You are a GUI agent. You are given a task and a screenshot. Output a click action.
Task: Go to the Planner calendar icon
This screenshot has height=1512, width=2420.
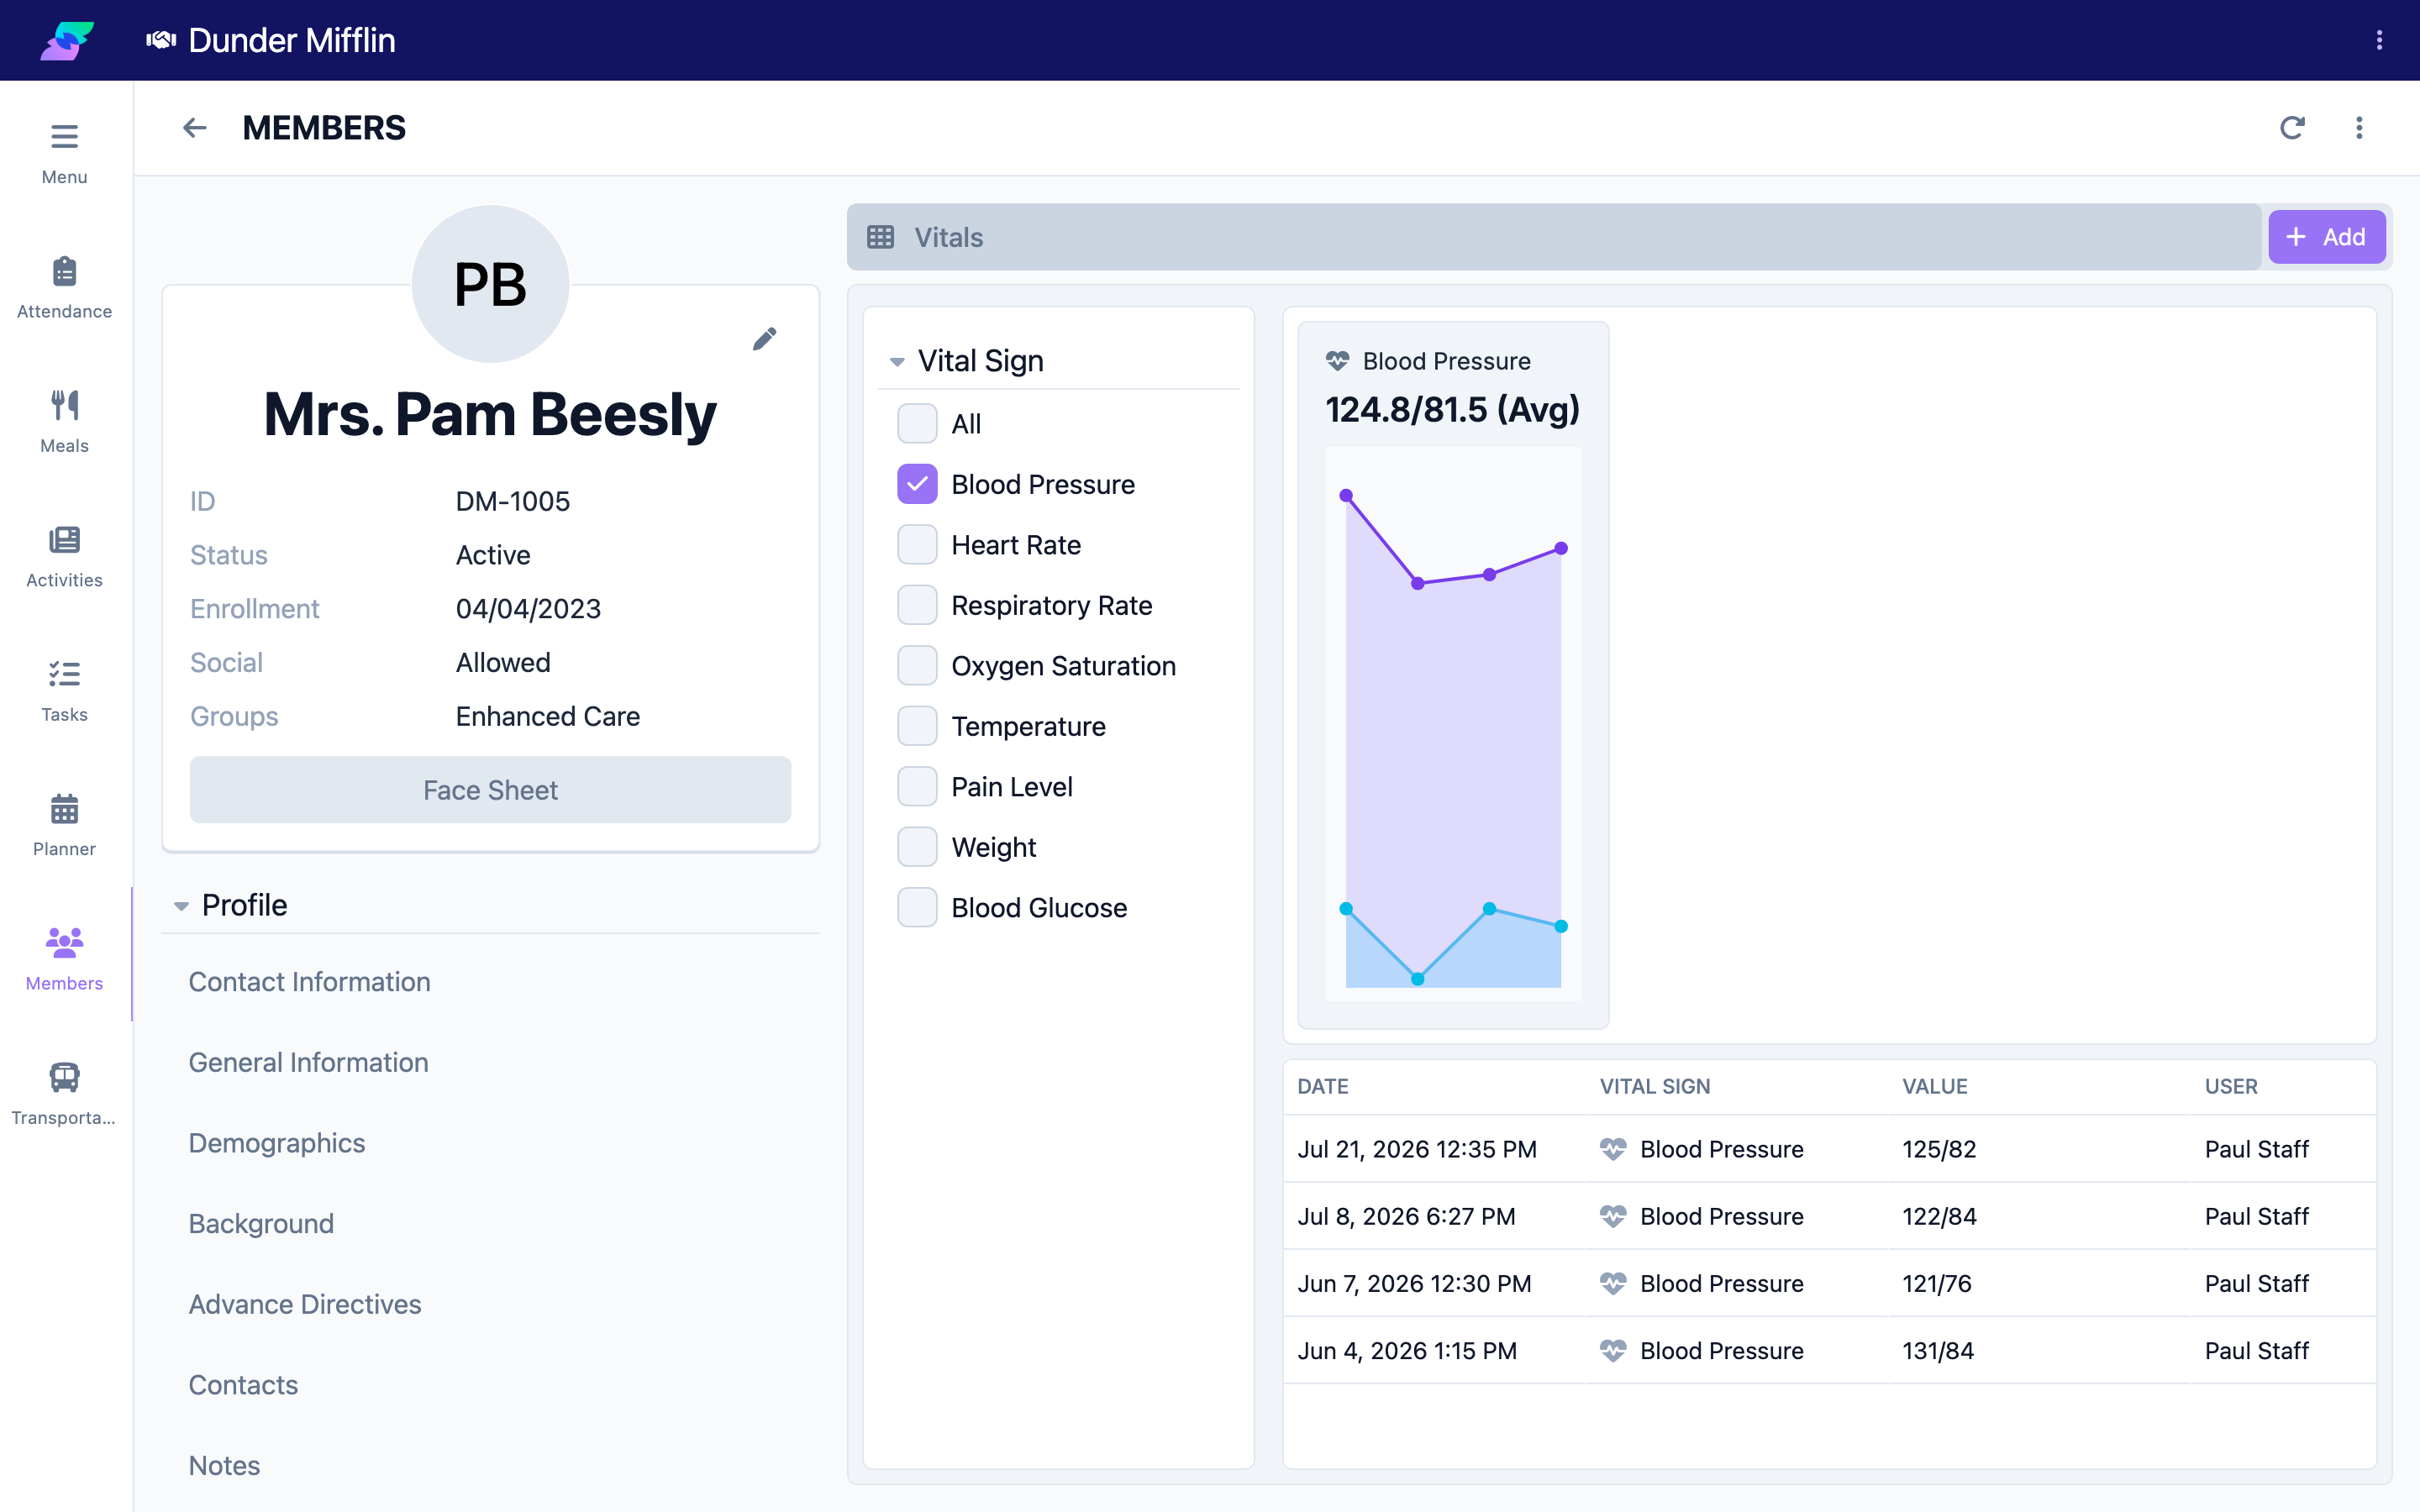[64, 808]
